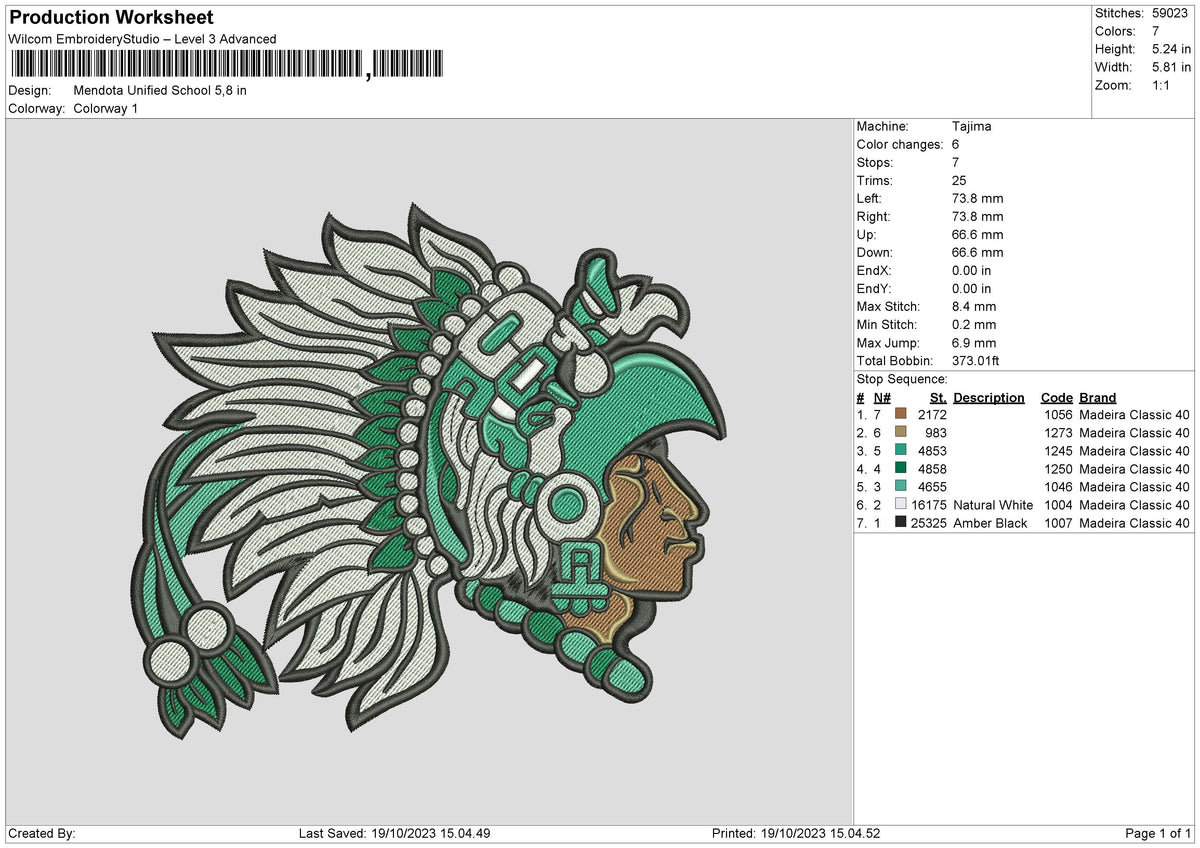
Task: Click the 'Brand' column header
Action: point(1098,397)
